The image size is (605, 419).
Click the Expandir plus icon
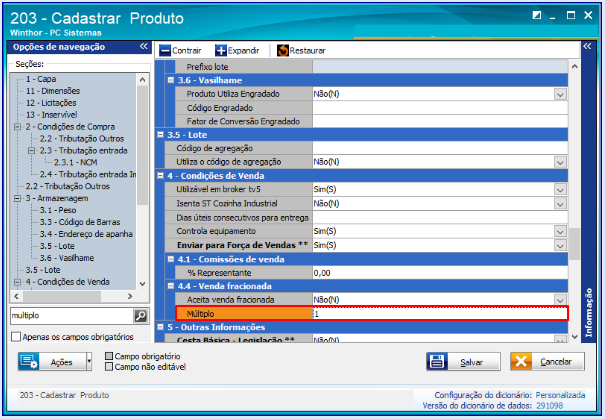tap(221, 51)
